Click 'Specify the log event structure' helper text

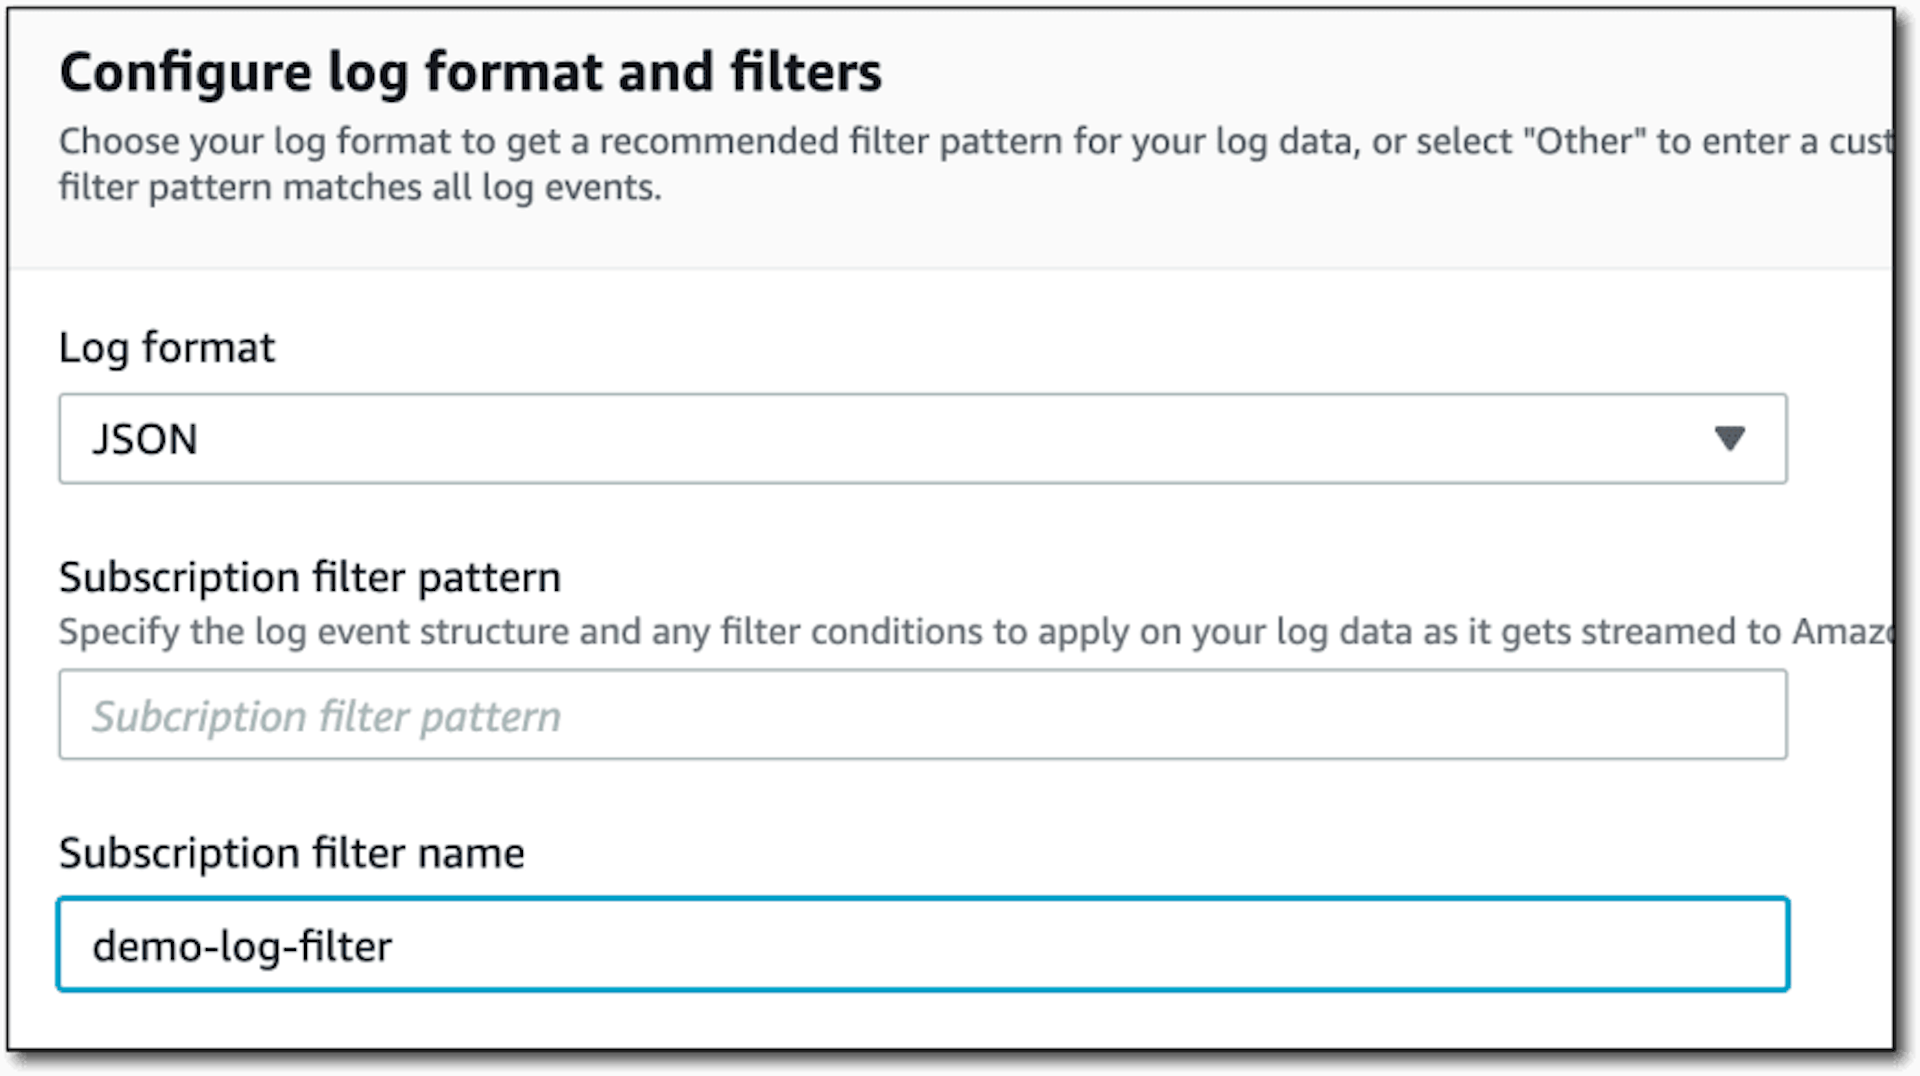click(x=975, y=632)
